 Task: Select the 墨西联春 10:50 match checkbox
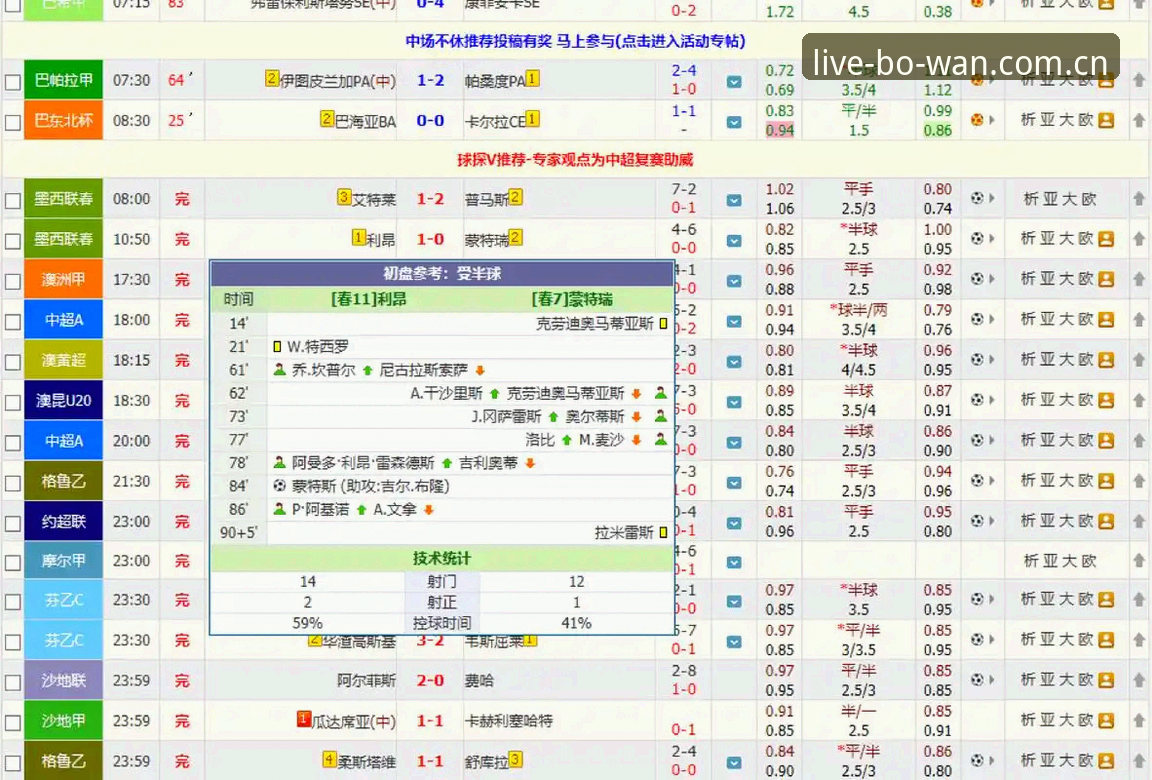12,242
